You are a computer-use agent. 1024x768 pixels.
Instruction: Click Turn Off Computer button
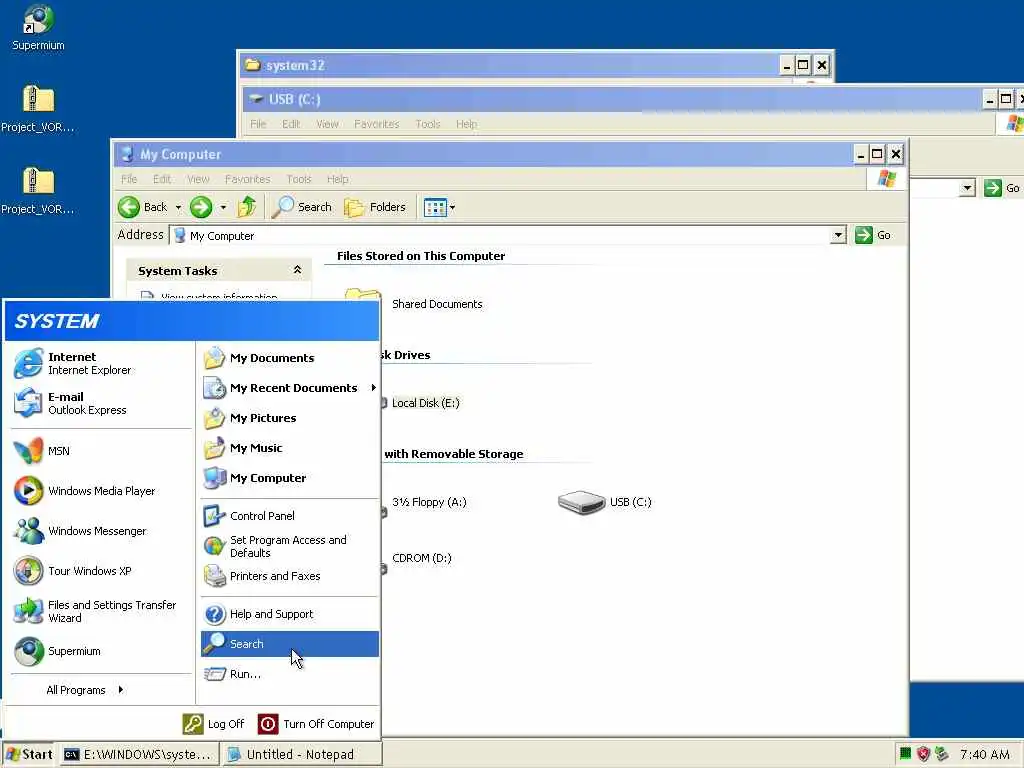(x=317, y=724)
